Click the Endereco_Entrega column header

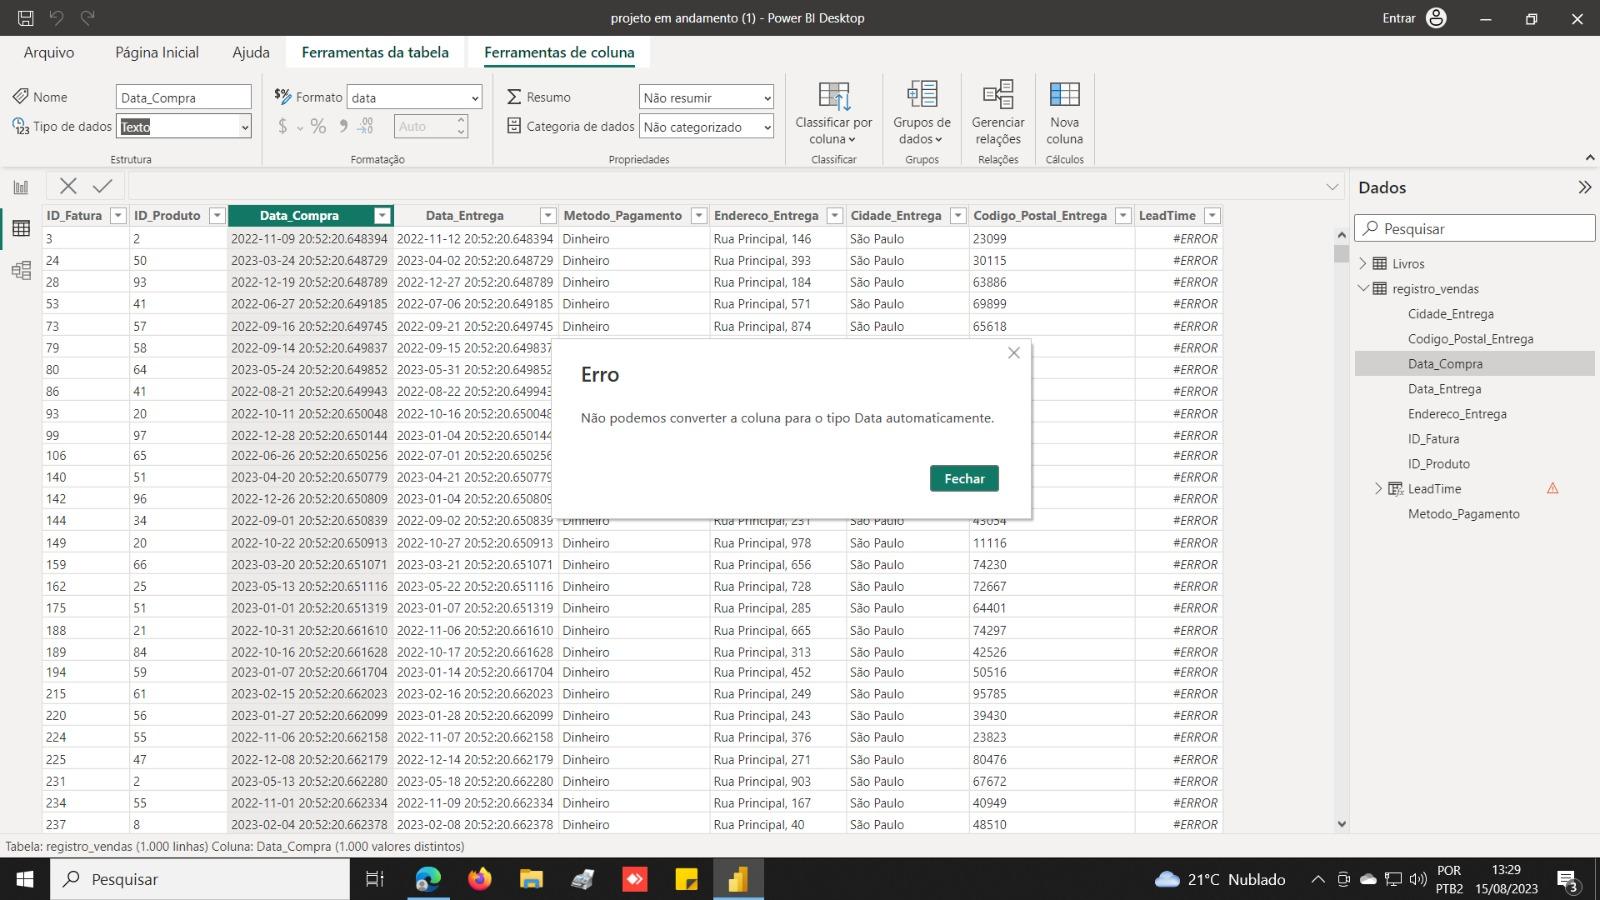coord(766,216)
